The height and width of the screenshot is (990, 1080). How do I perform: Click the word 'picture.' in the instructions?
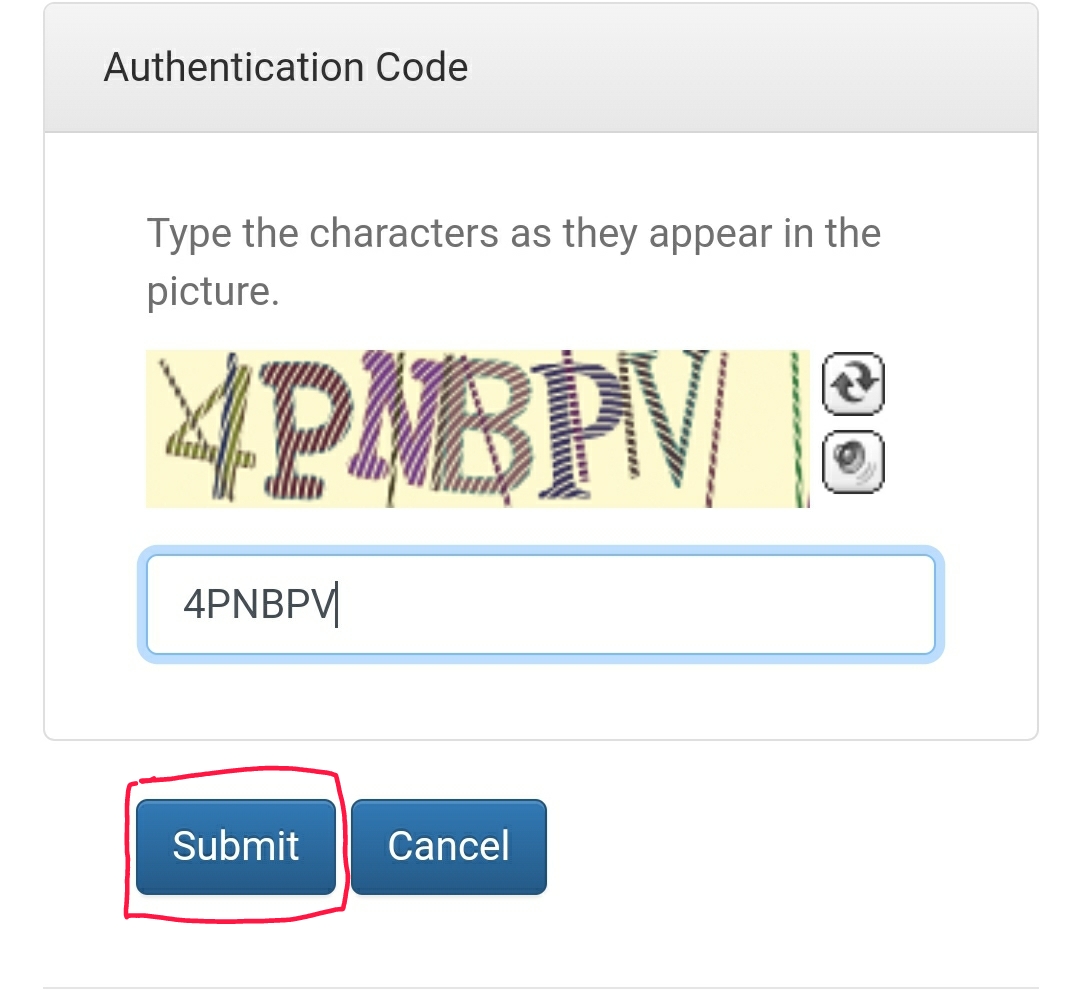(213, 292)
